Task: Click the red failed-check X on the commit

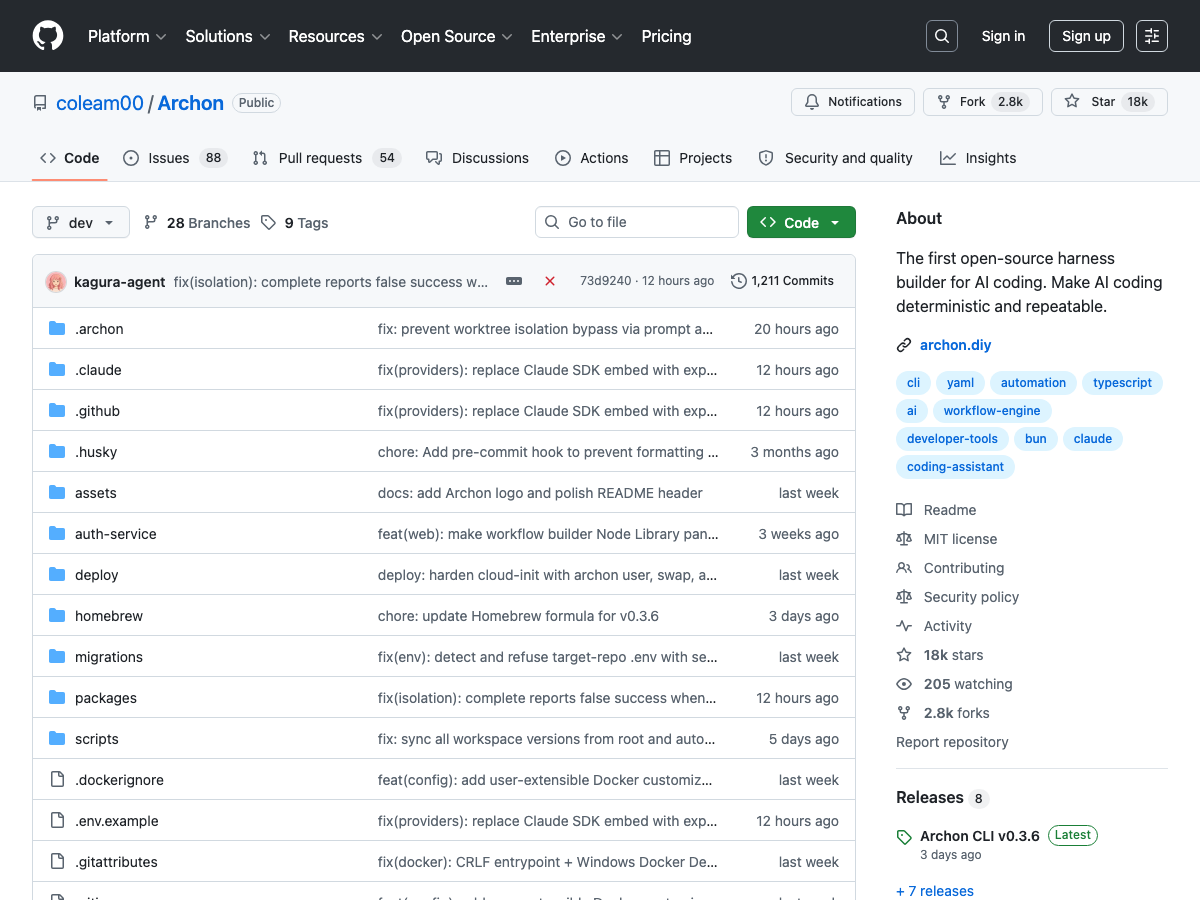Action: (x=550, y=281)
